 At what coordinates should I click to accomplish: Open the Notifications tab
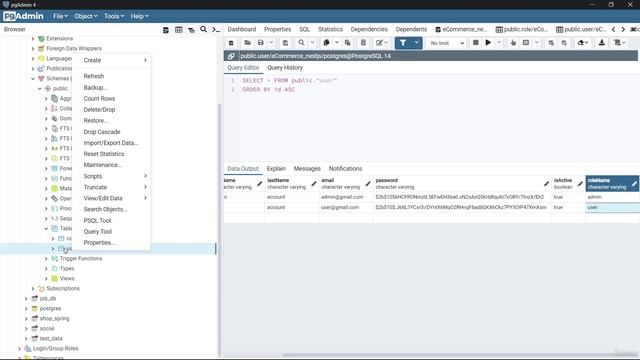(x=345, y=169)
